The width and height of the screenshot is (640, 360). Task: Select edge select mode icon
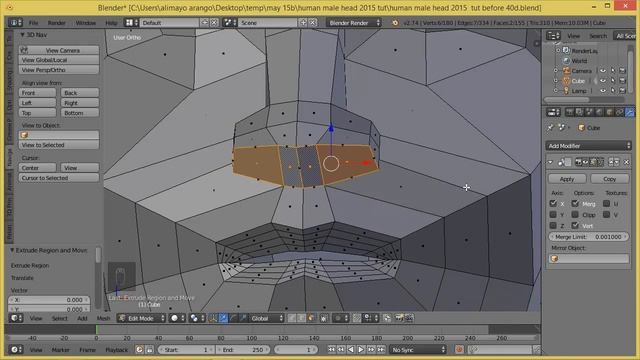click(301, 318)
